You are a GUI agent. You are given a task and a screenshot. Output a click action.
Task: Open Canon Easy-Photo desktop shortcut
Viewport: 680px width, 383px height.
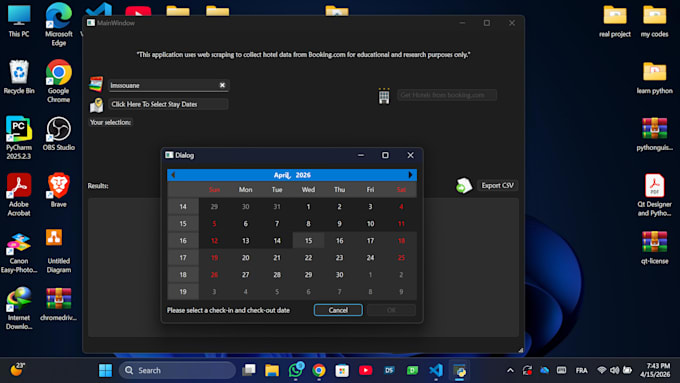click(x=19, y=253)
